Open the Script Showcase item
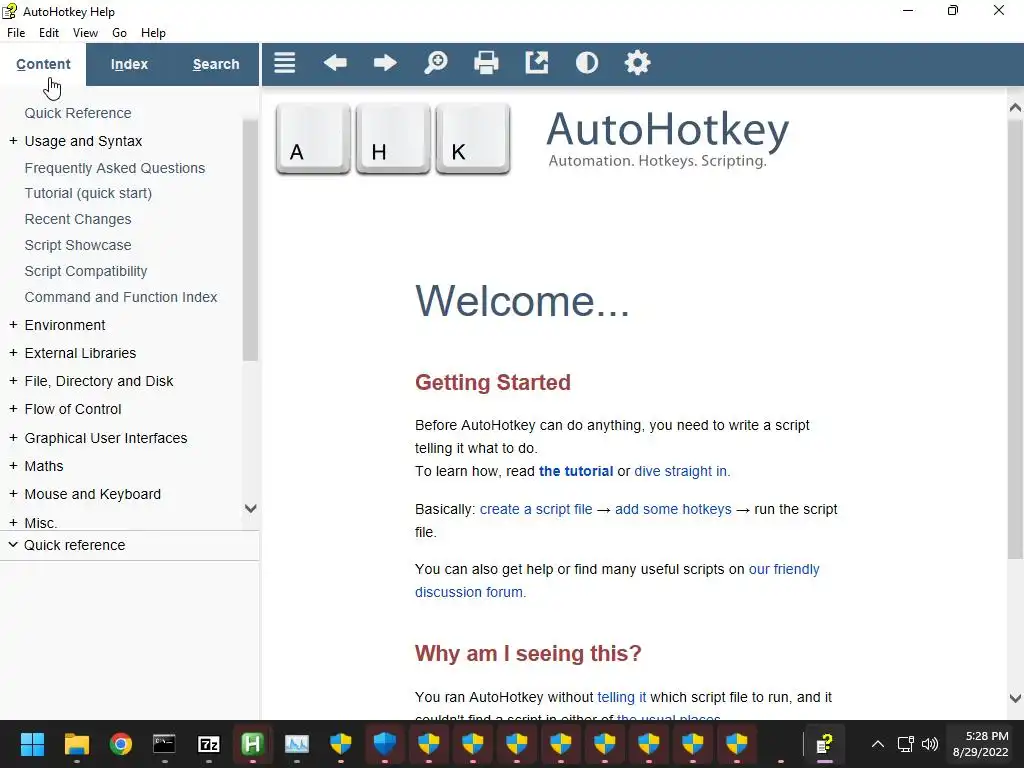The image size is (1024, 768). [78, 245]
